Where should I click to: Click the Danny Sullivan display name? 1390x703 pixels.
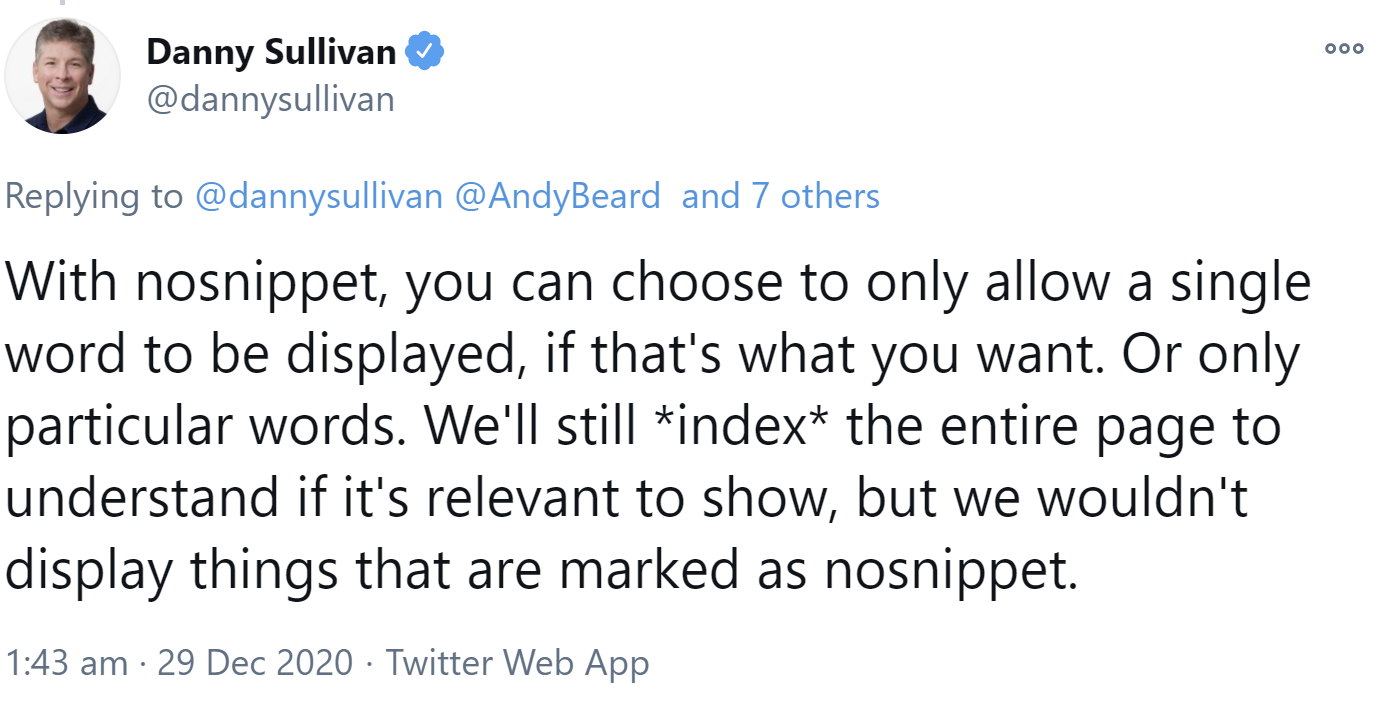pos(270,51)
